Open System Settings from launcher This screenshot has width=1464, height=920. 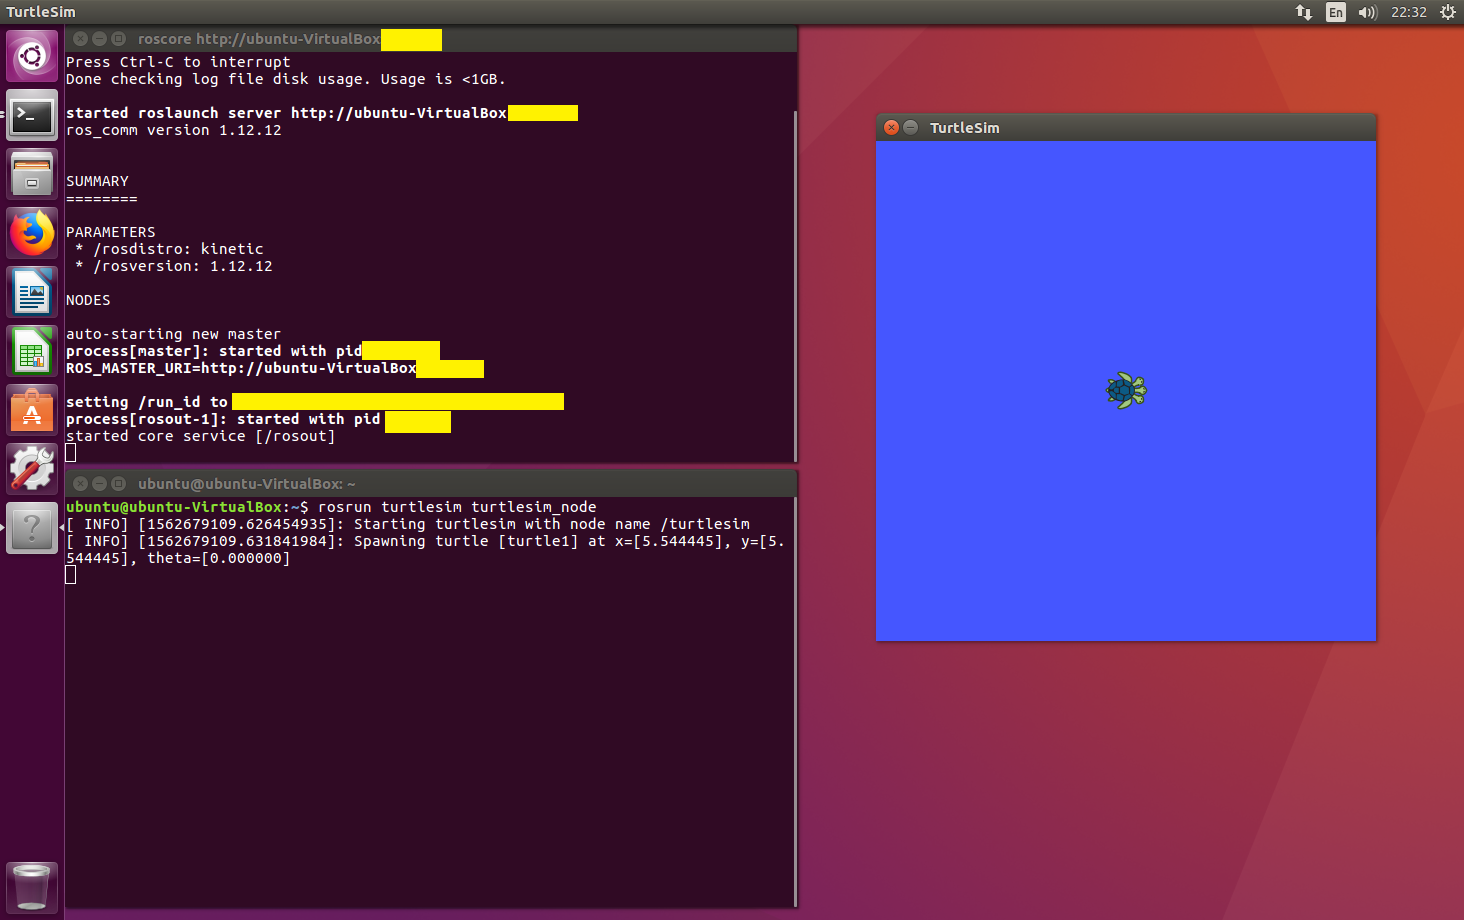[32, 468]
